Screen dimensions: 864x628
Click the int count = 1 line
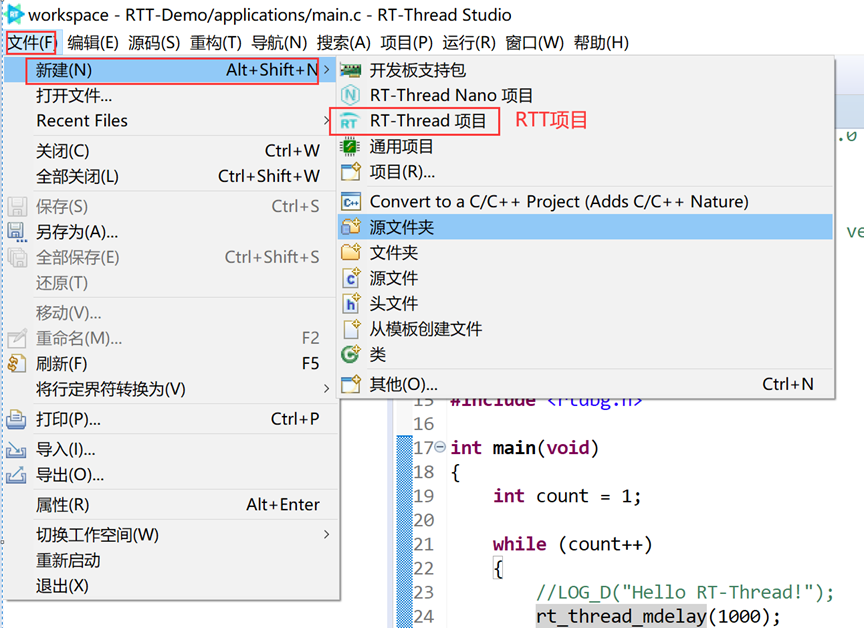(x=567, y=496)
